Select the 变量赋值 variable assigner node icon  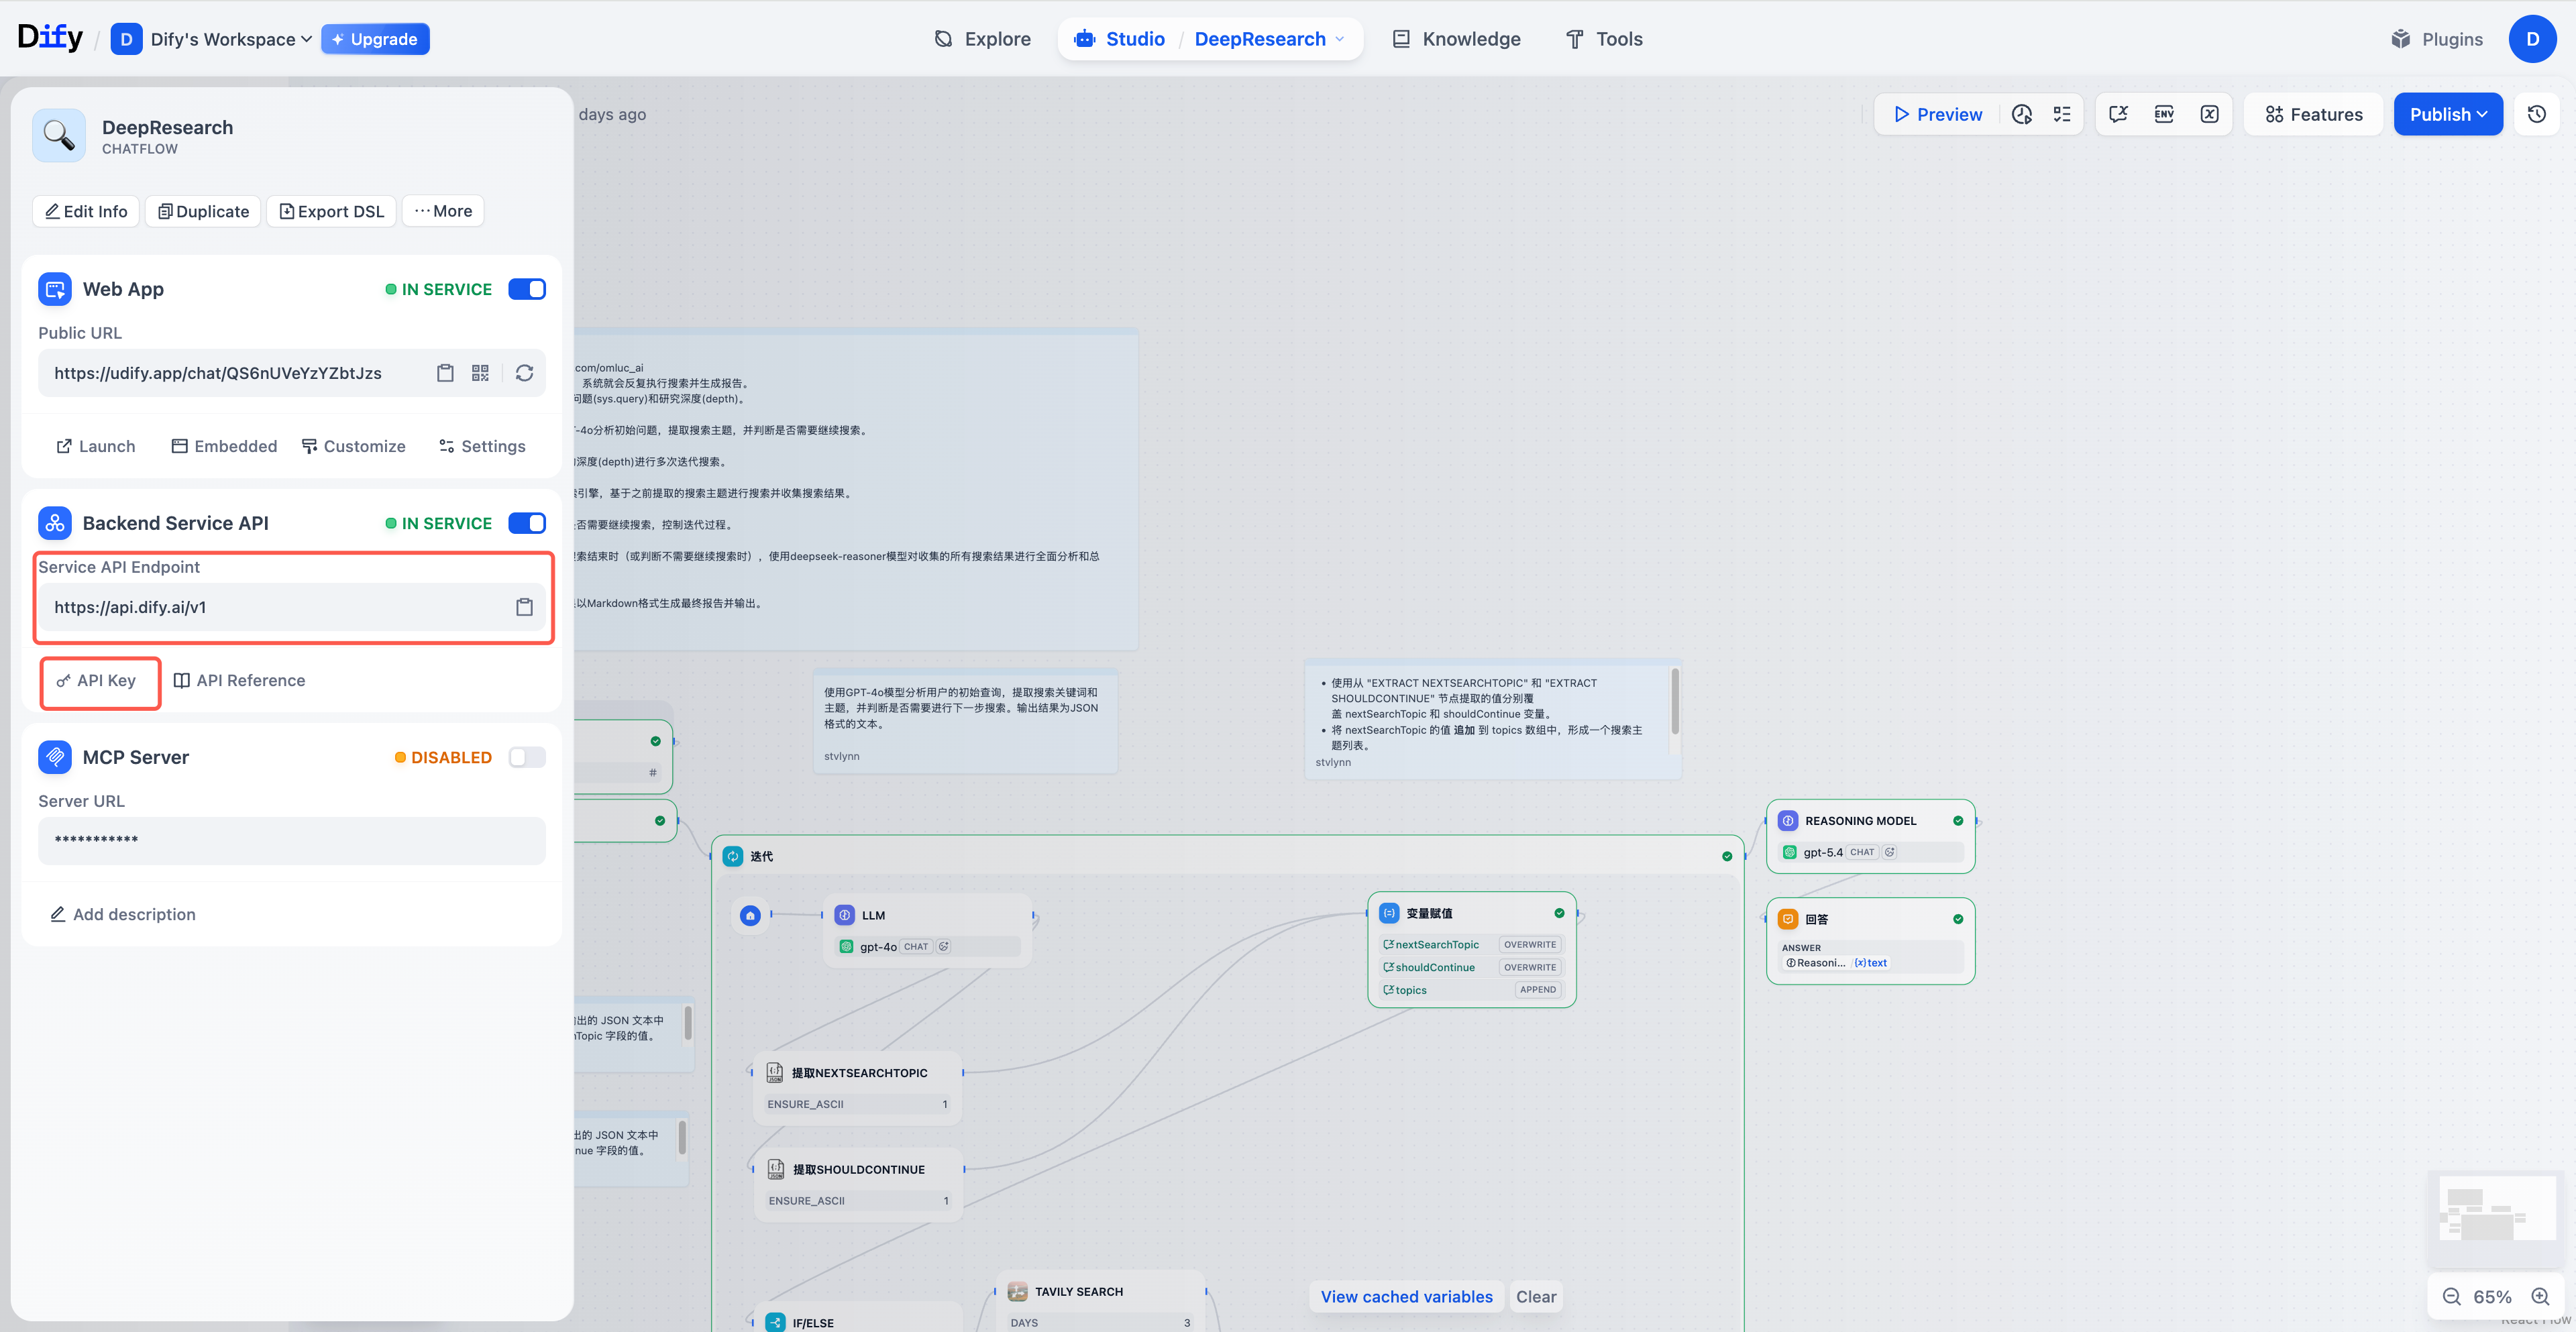[1389, 913]
